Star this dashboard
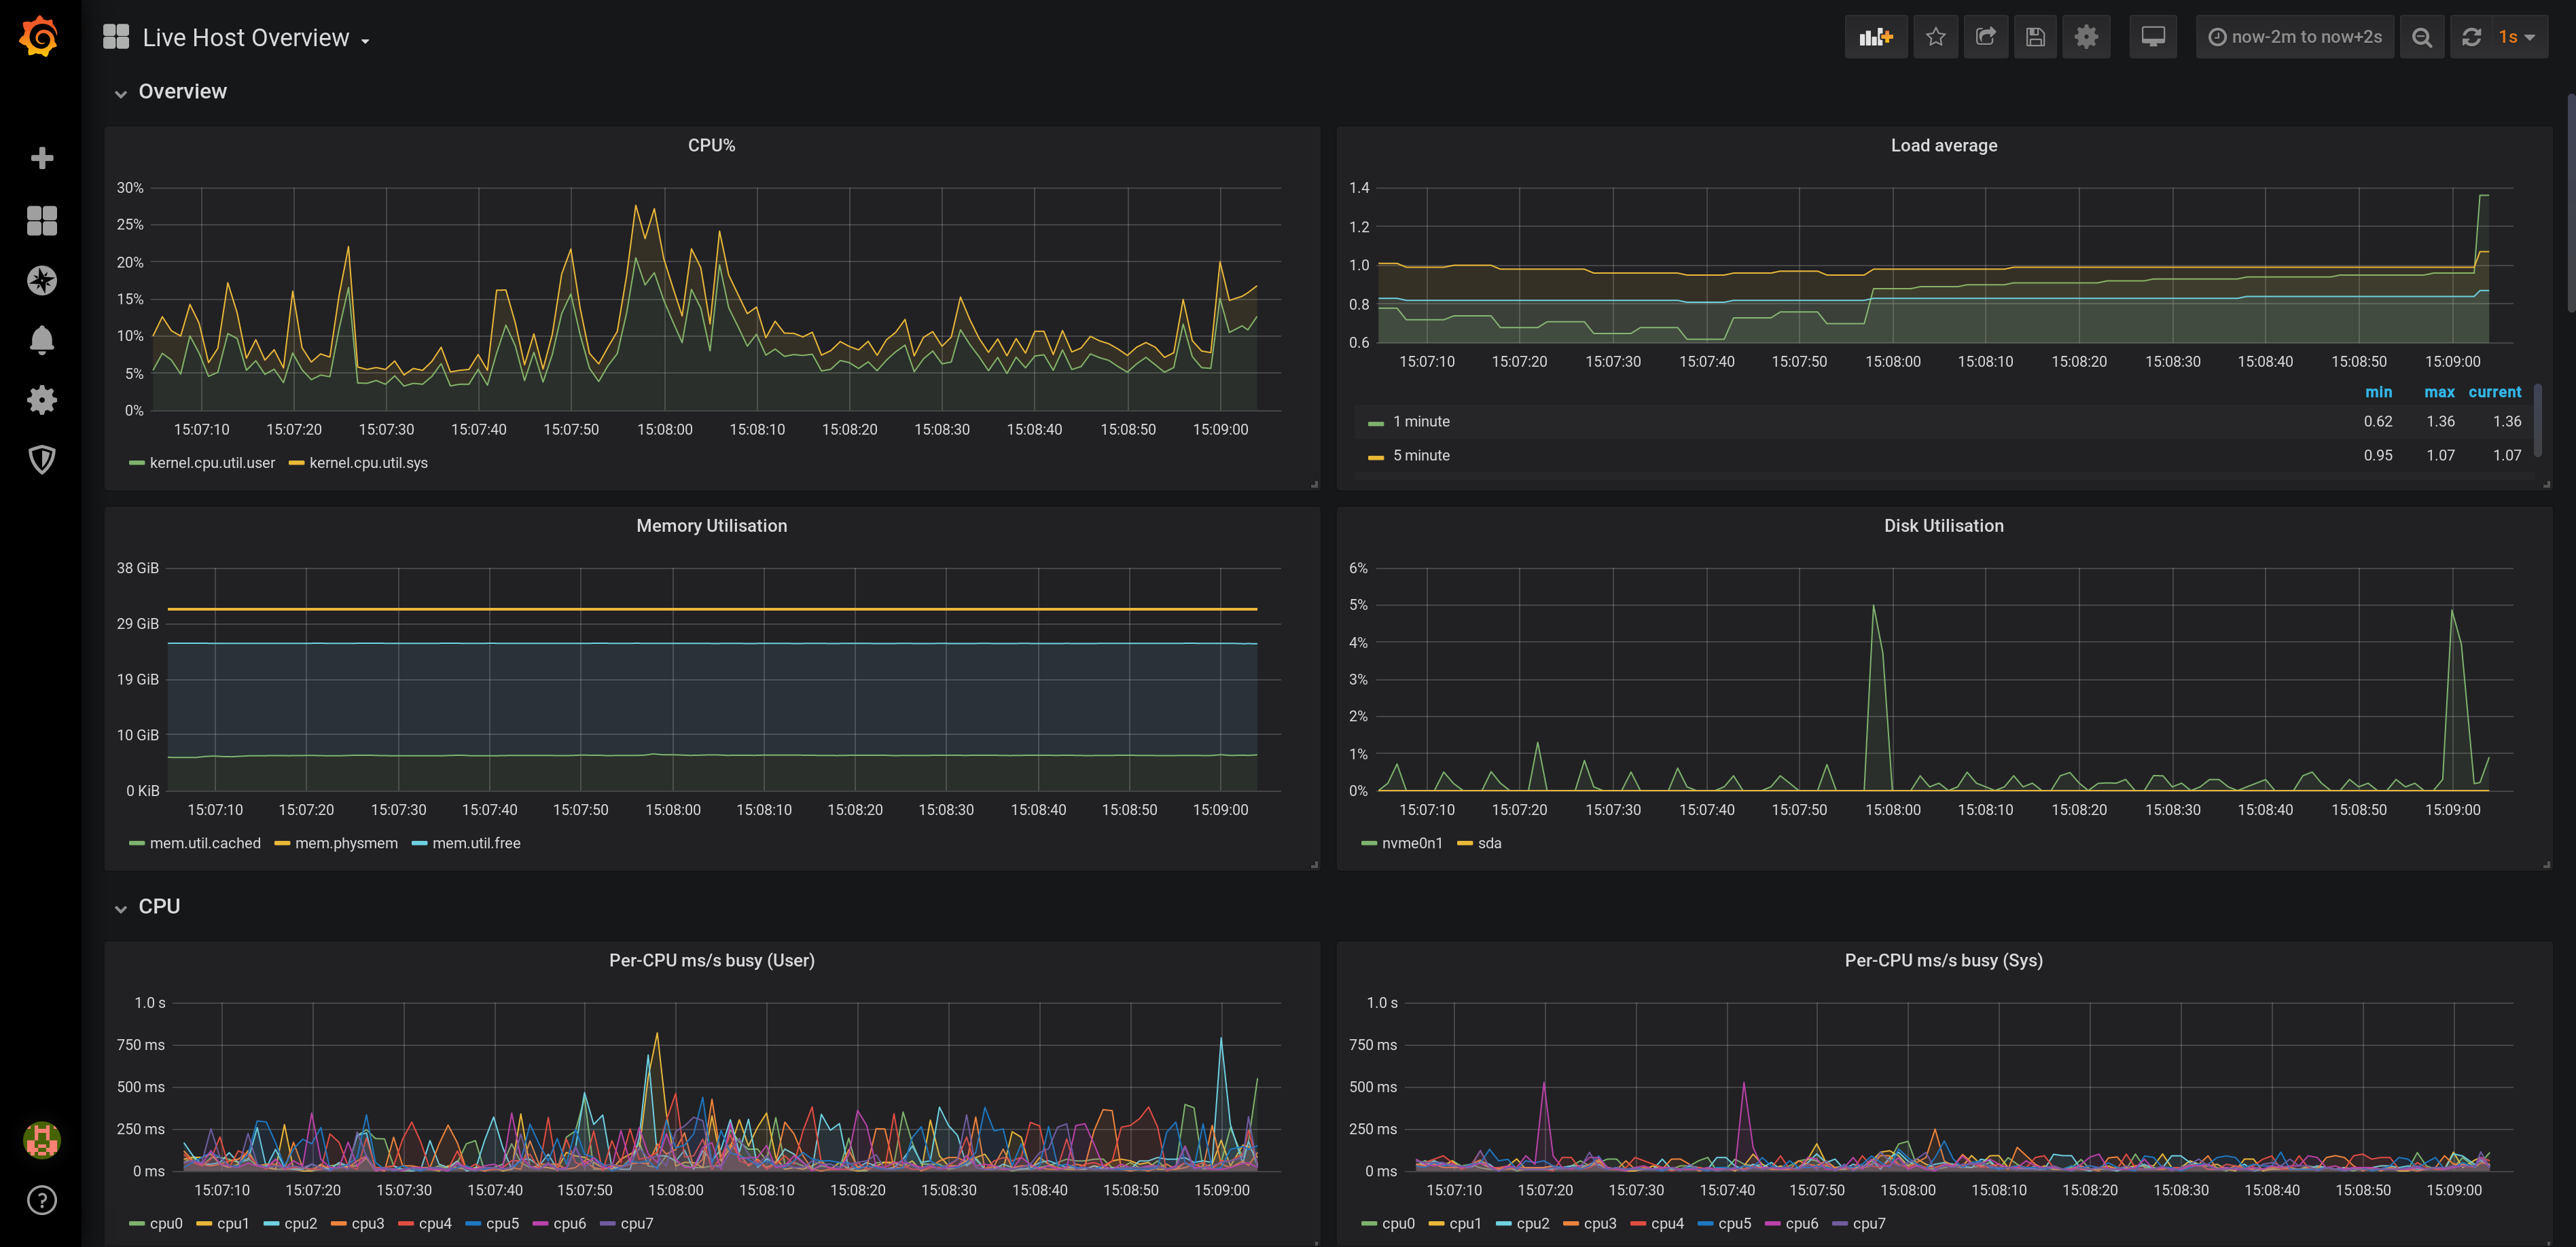This screenshot has height=1247, width=2576. click(1936, 36)
